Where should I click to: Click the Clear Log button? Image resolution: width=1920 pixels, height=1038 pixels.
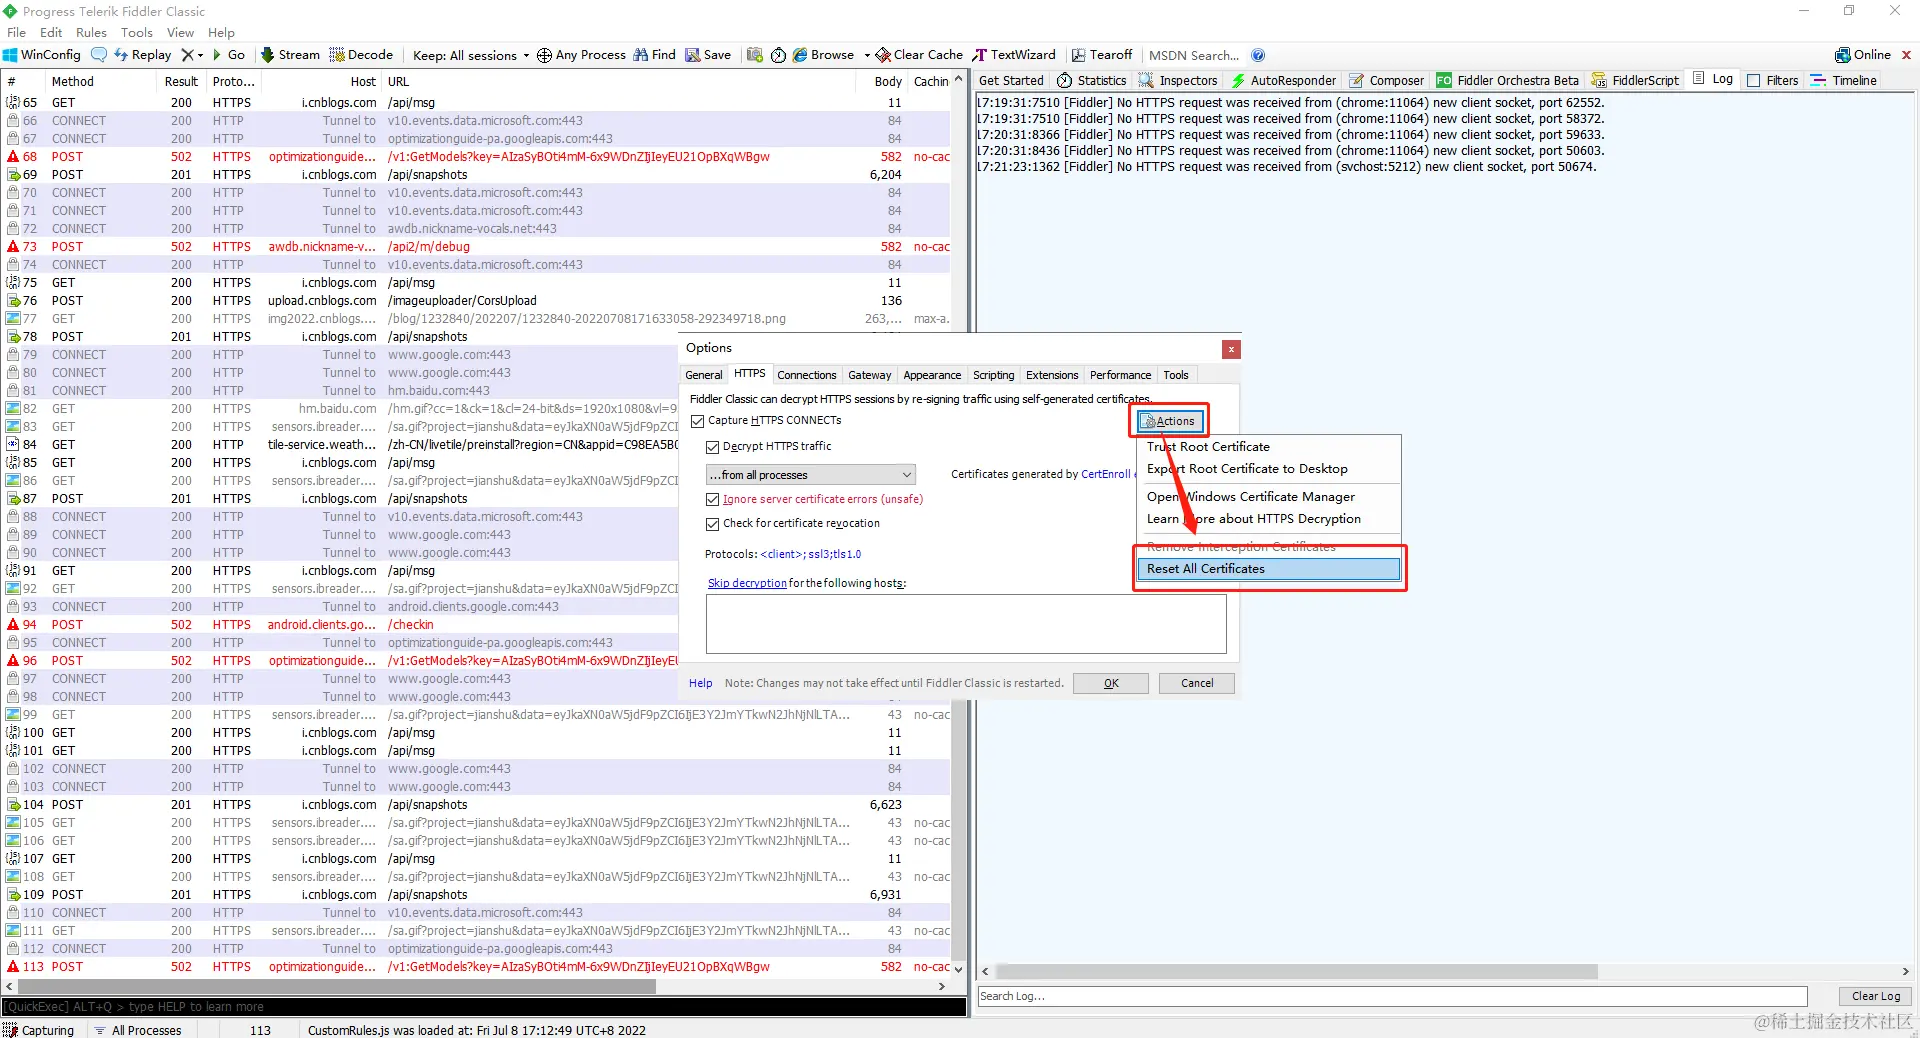pos(1876,996)
